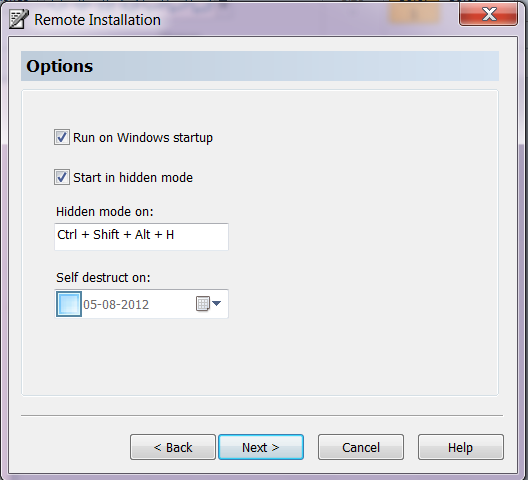Click the 'Self destruct on:' label
Screen dimensions: 528x480
[103, 278]
